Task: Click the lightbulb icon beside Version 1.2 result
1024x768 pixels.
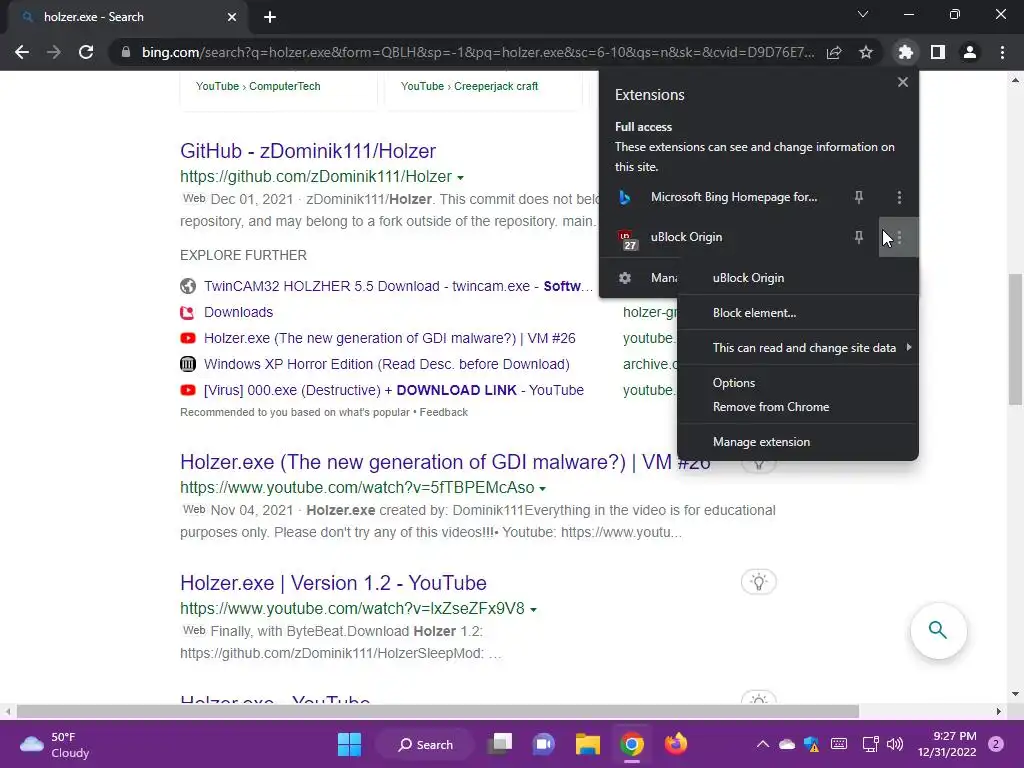Action: 759,582
